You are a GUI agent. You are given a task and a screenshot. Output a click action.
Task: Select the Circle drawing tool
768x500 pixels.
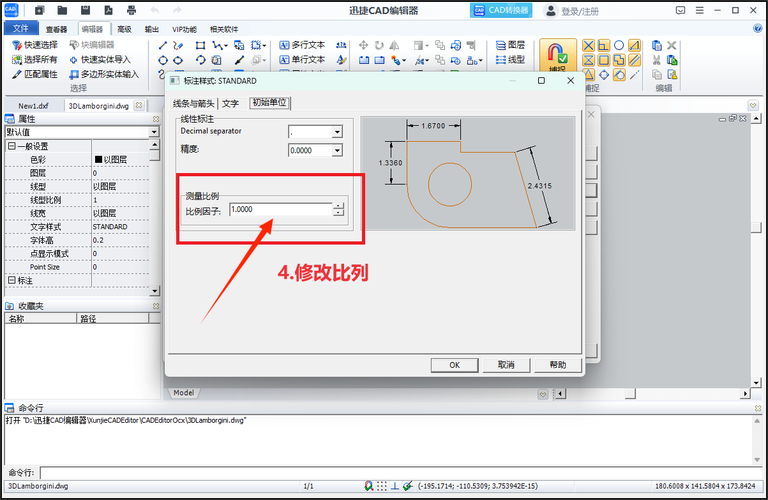click(x=163, y=60)
